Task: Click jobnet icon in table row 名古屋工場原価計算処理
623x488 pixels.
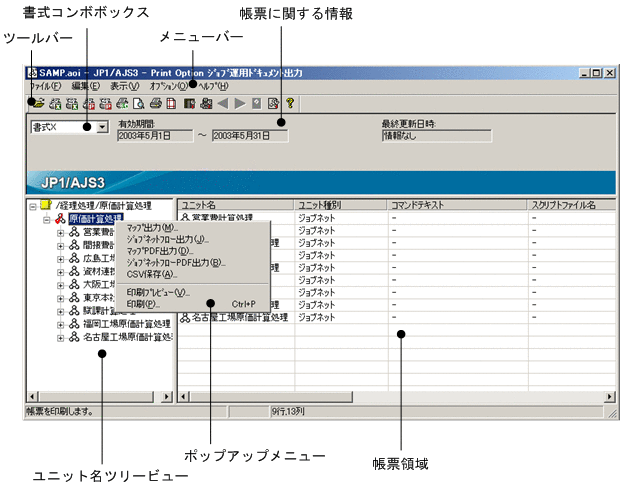Action: [x=185, y=317]
